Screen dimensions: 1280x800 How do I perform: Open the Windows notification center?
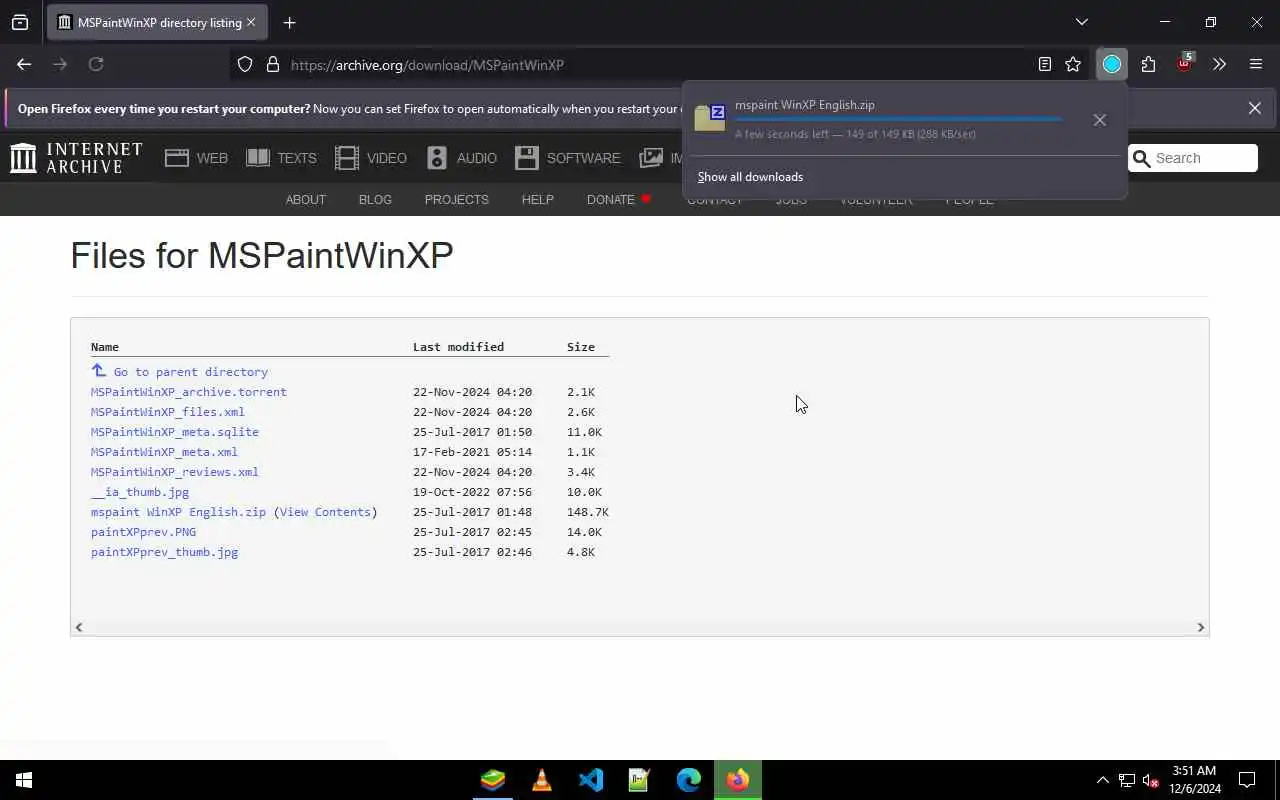pos(1247,780)
